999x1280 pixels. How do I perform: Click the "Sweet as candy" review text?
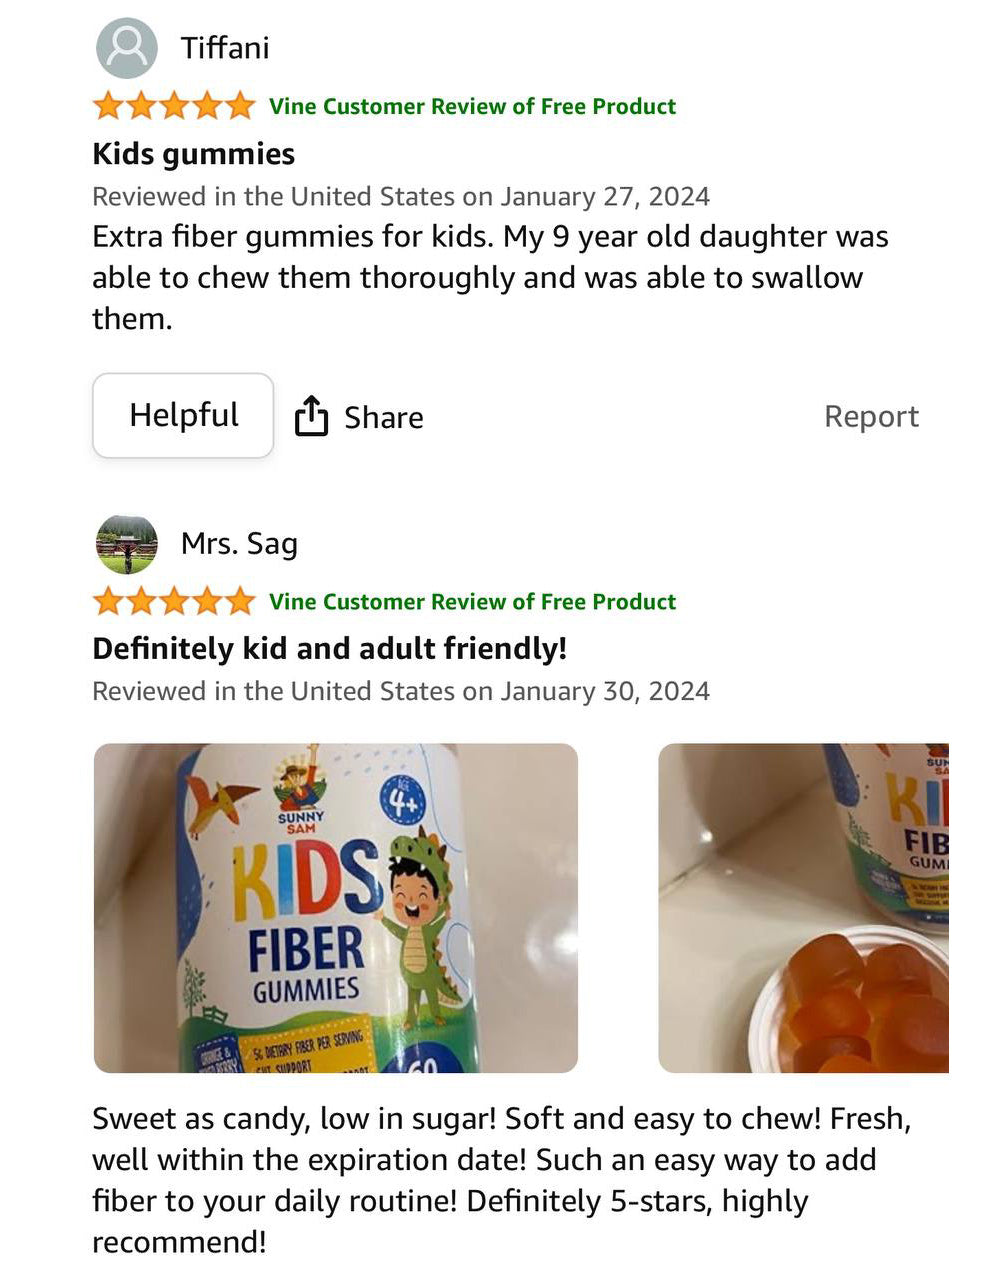(500, 1180)
